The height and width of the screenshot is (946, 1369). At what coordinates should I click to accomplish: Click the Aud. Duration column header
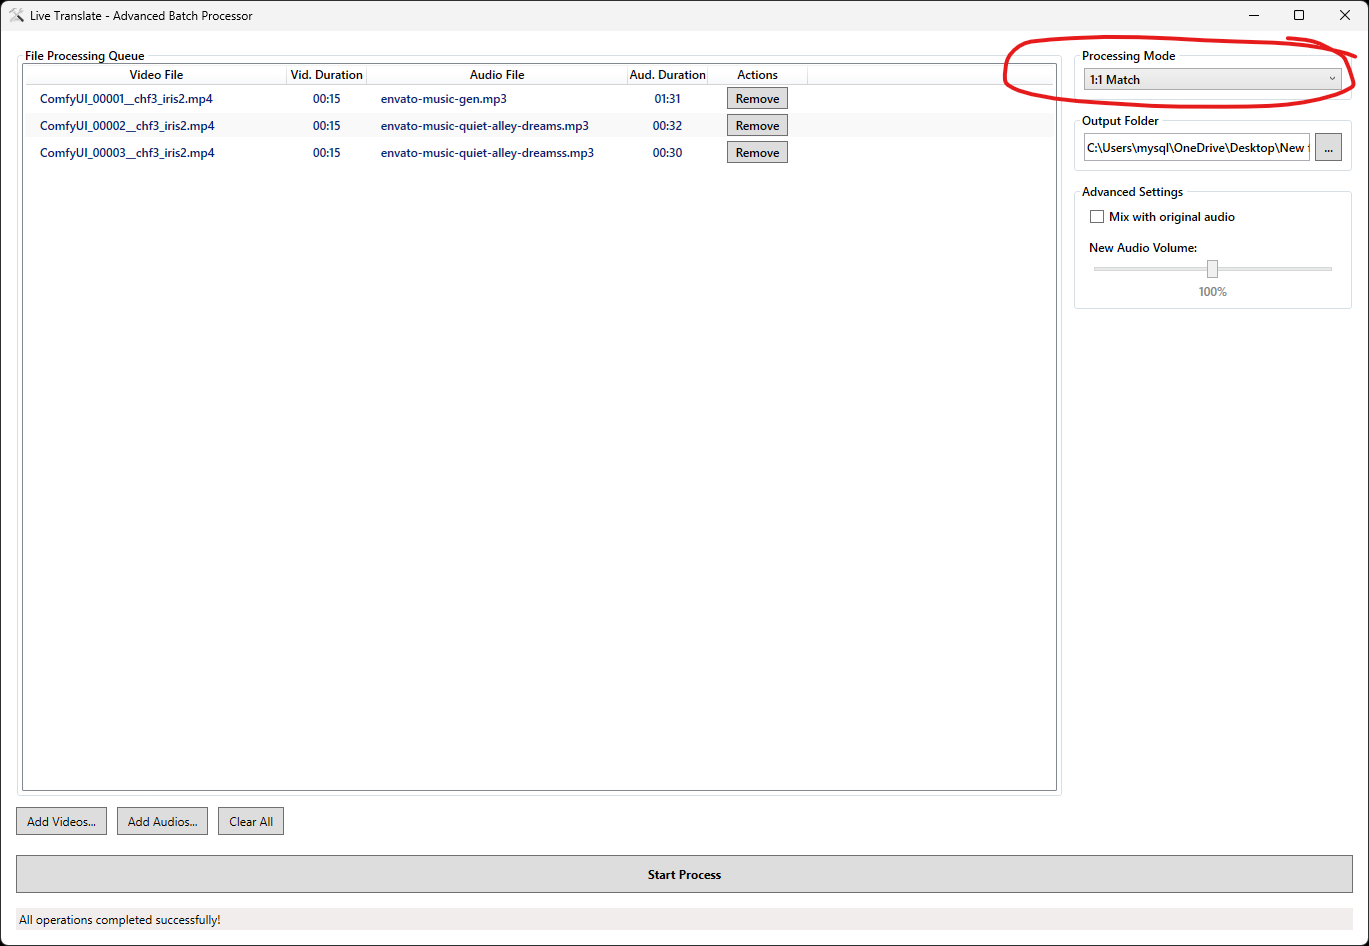click(x=667, y=75)
